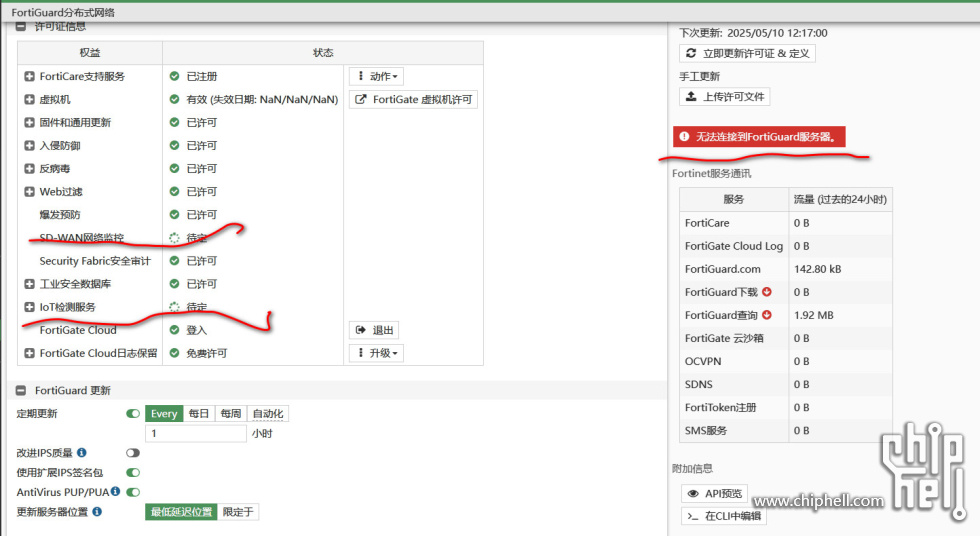
Task: Click the pending spinner icon for IoT检测服务
Action: pos(174,307)
